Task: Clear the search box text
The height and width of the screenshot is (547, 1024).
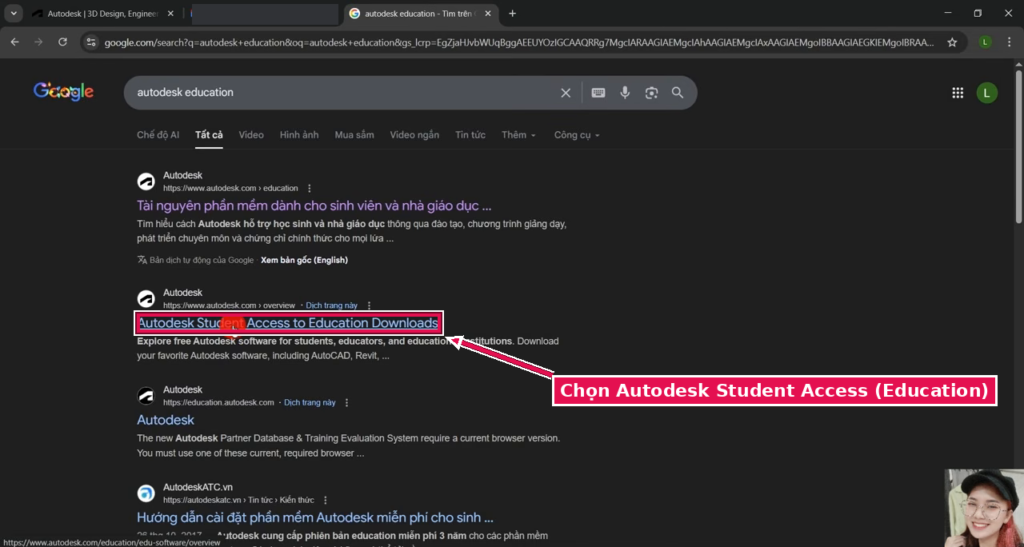Action: [x=566, y=93]
